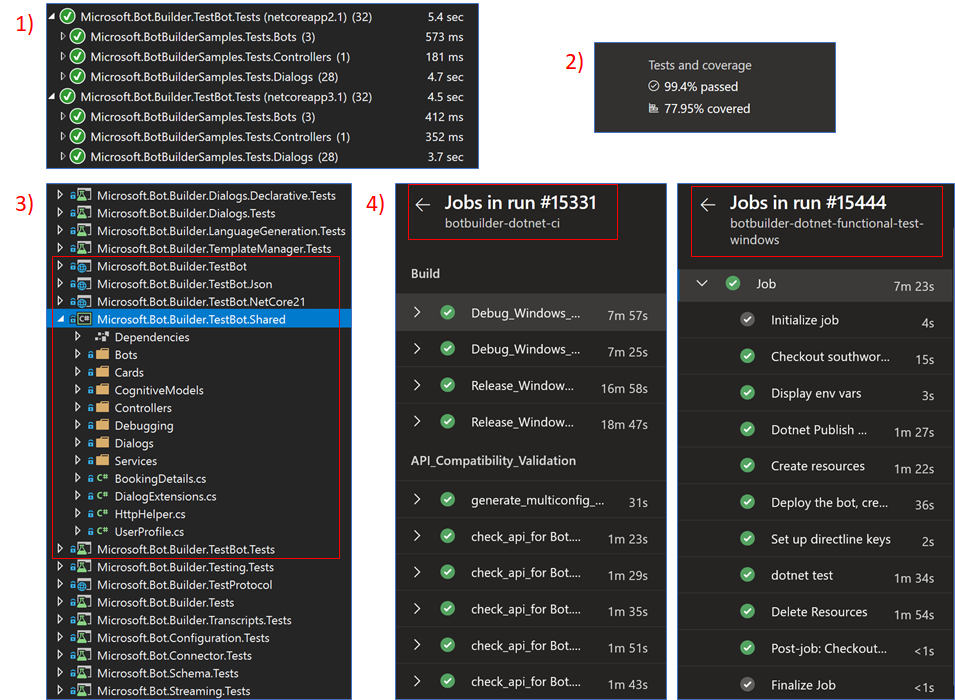Click the coverage icon next to 77.95% covered
955x700 pixels.
click(x=654, y=108)
